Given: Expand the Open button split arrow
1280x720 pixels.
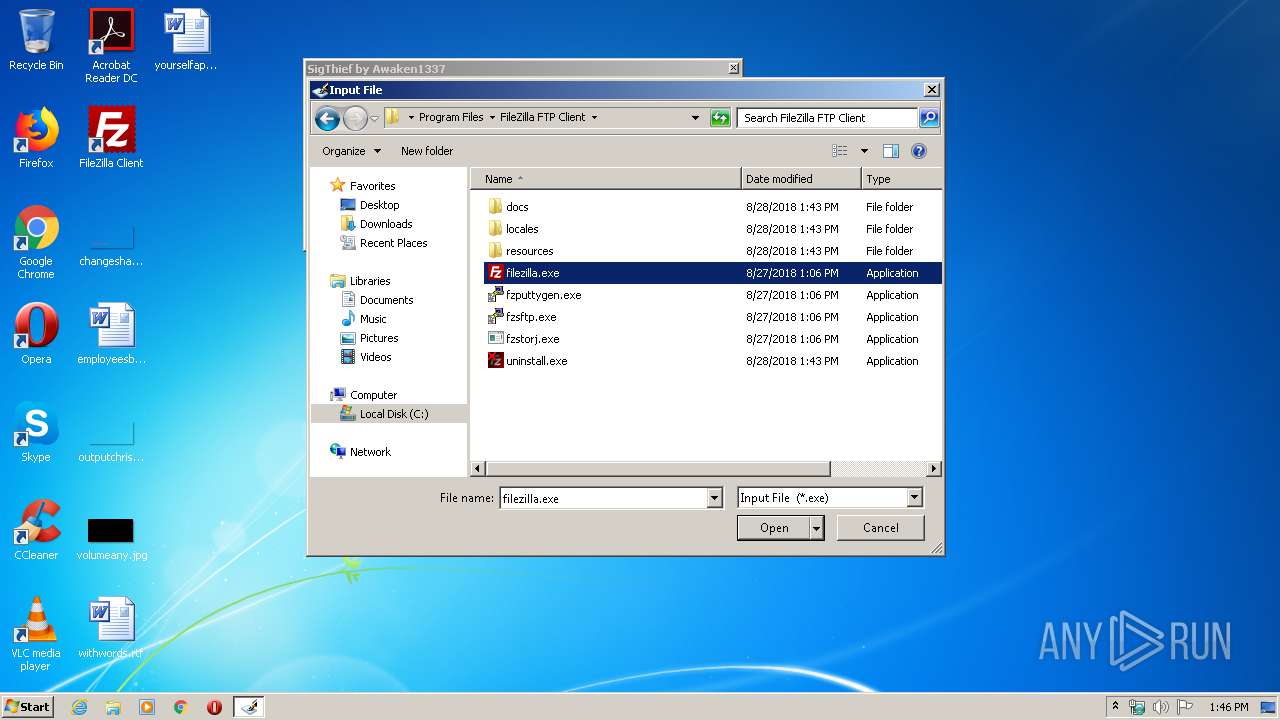Looking at the screenshot, I should coord(816,528).
